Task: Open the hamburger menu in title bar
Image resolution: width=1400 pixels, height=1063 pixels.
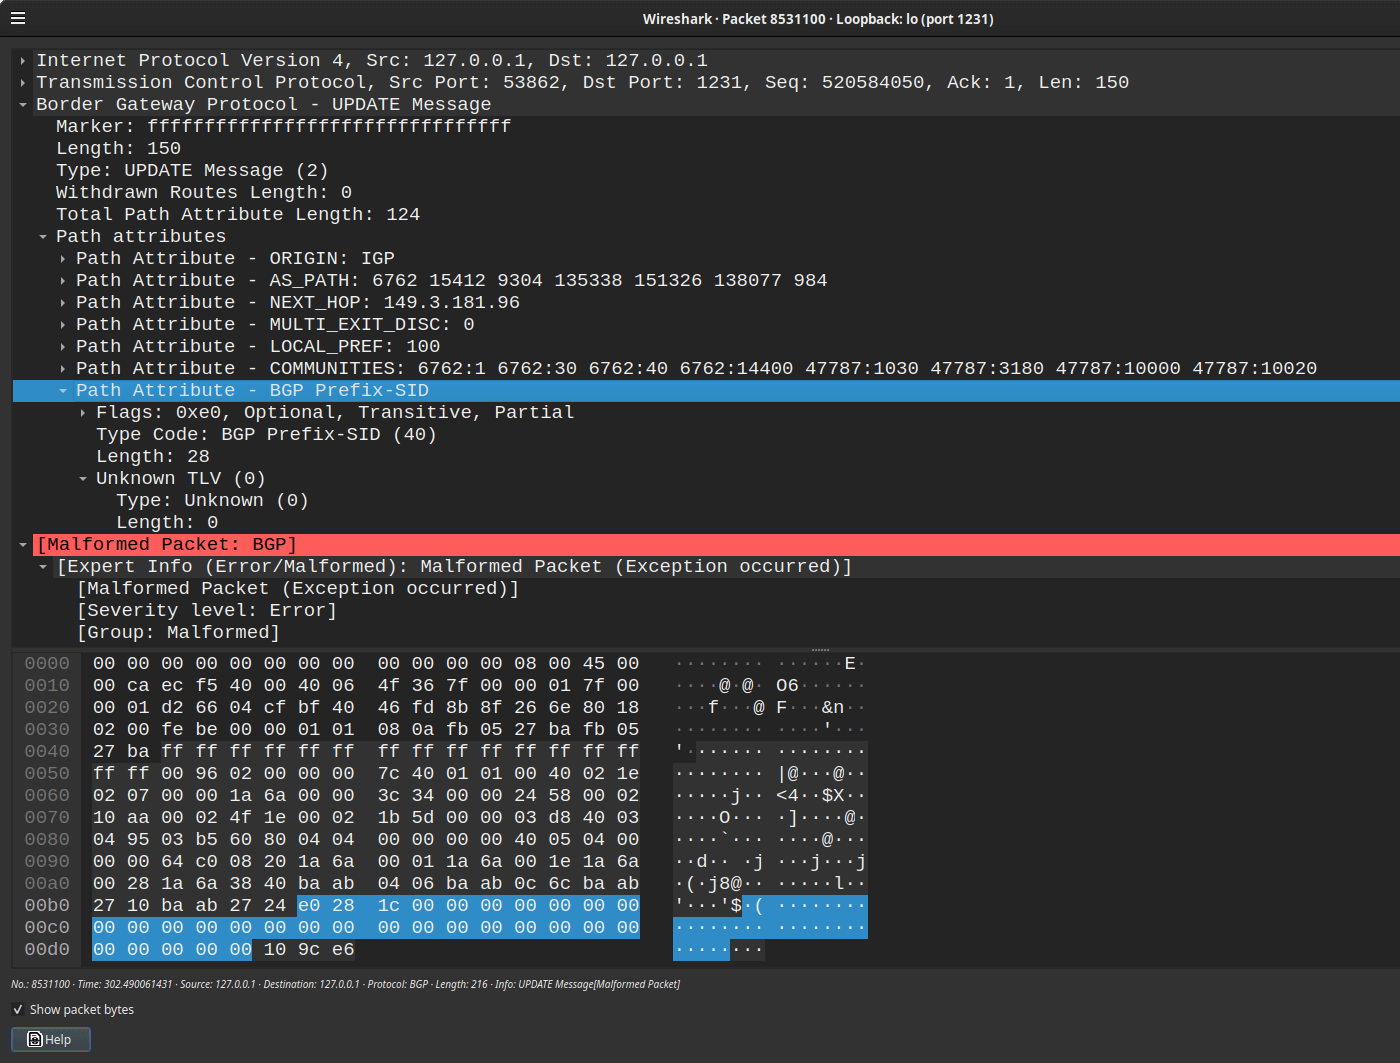Action: [x=18, y=18]
